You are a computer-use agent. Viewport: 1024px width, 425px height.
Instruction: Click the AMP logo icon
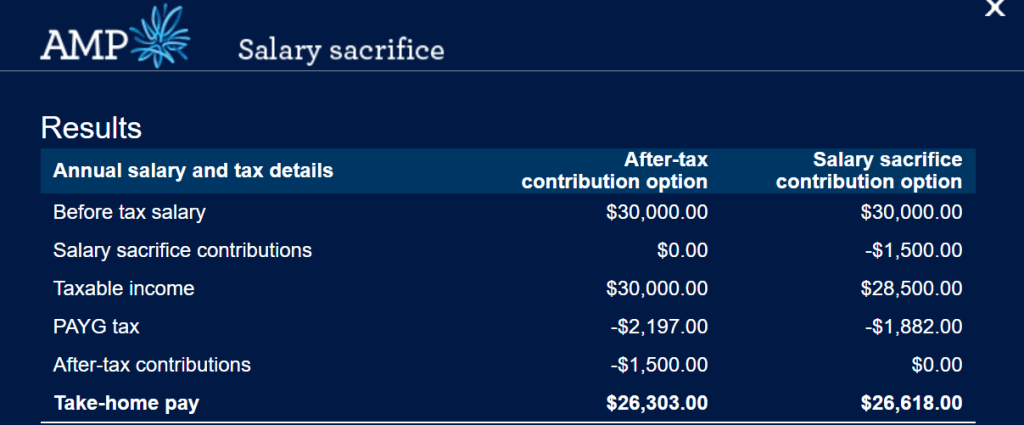pyautogui.click(x=114, y=40)
